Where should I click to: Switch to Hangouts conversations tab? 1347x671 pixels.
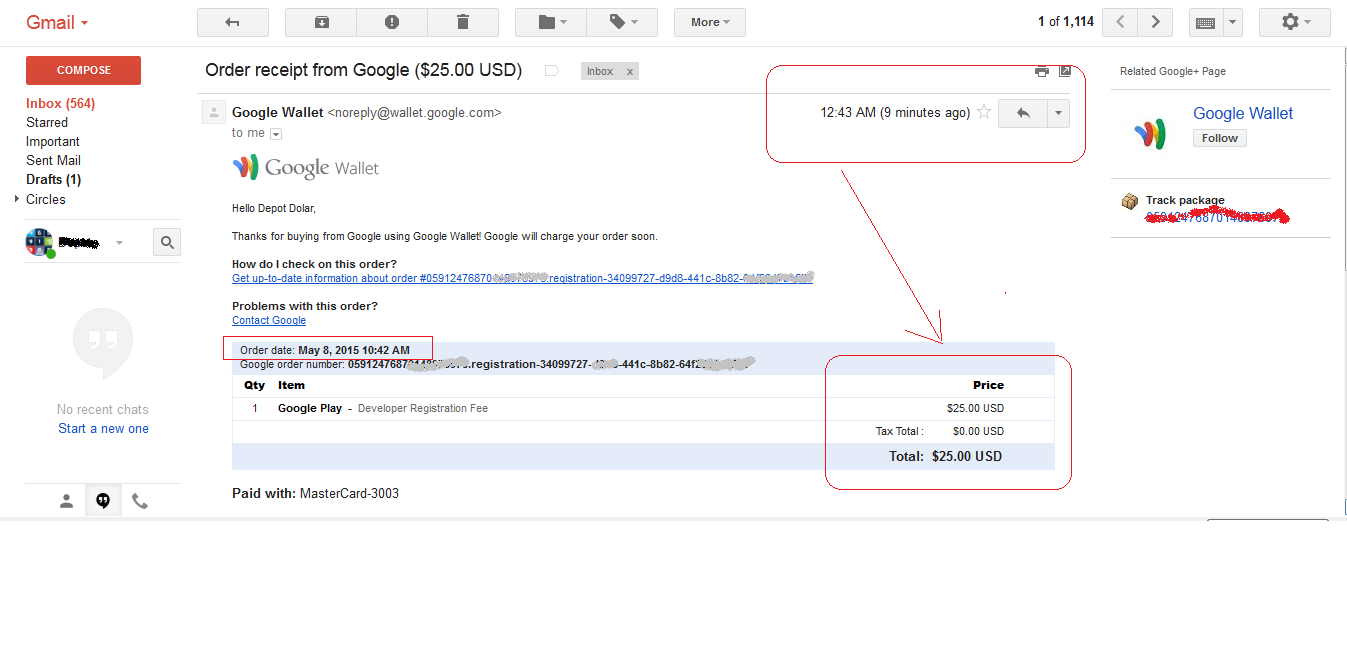[103, 502]
